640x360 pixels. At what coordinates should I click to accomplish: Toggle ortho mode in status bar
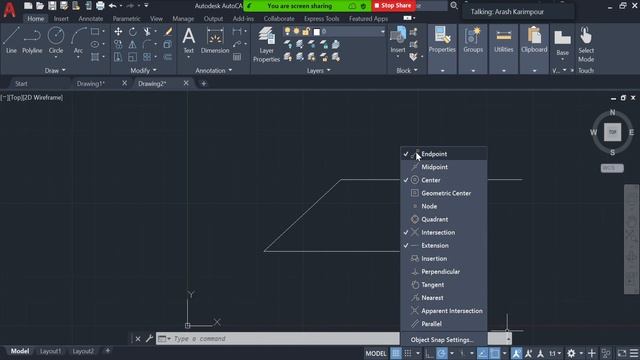429,353
